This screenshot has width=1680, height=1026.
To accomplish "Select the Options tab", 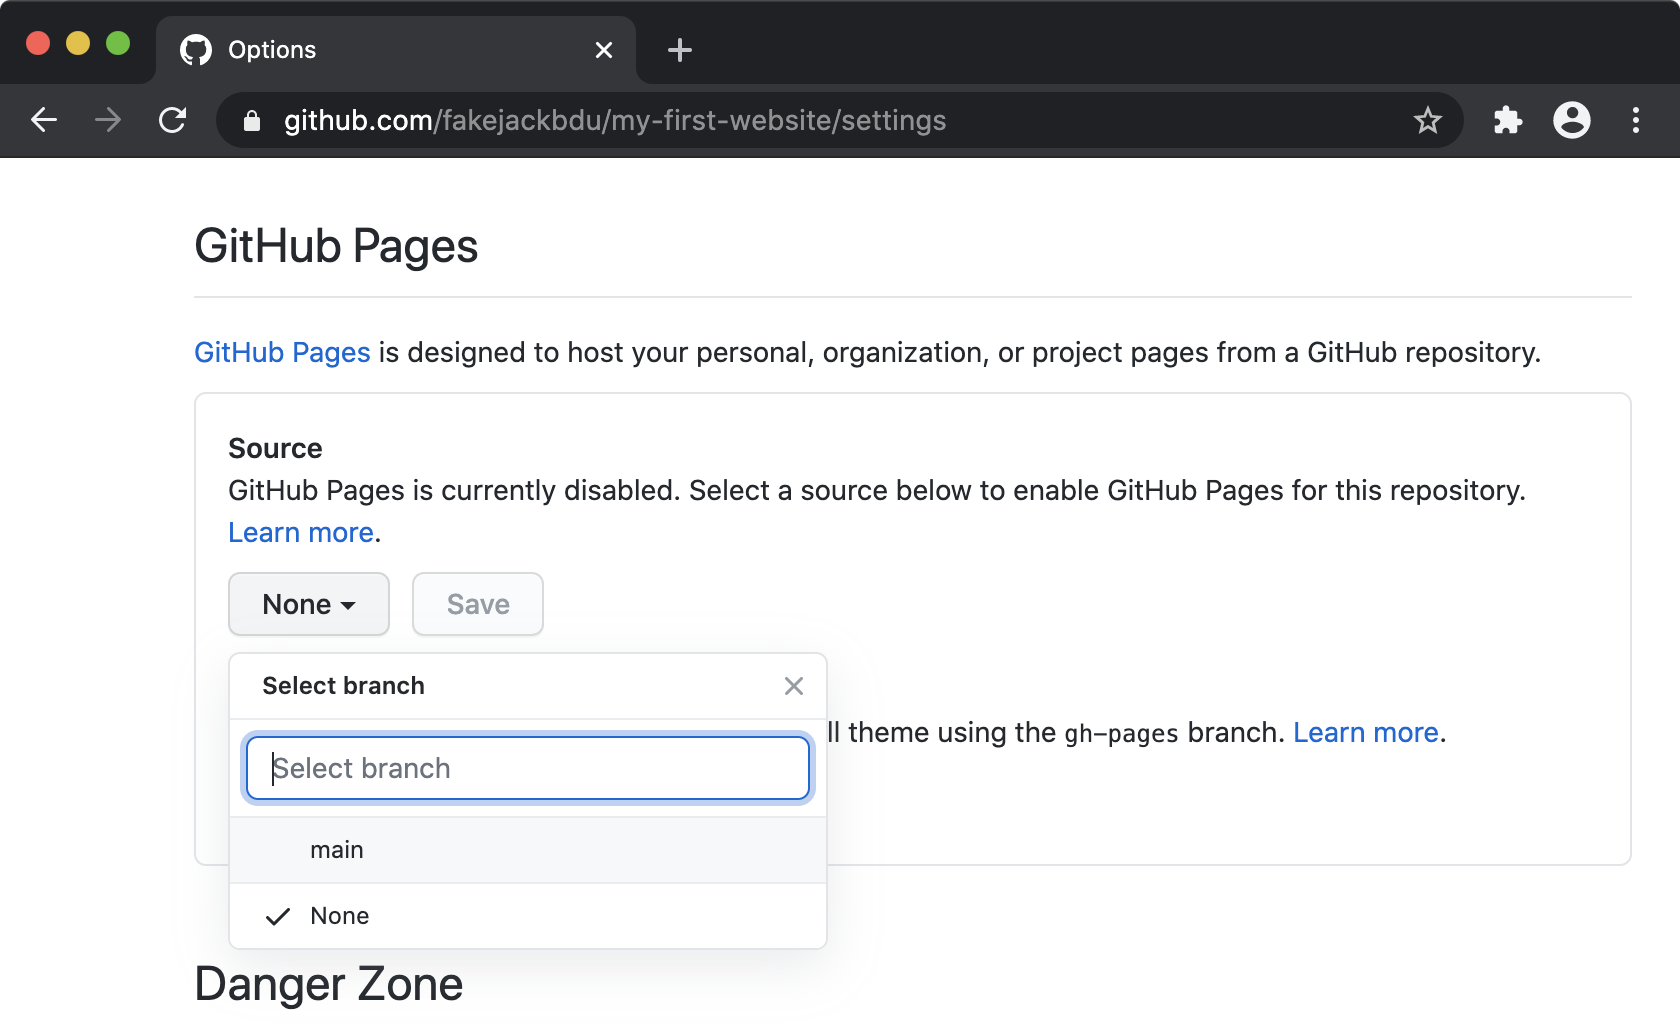I will tap(396, 50).
